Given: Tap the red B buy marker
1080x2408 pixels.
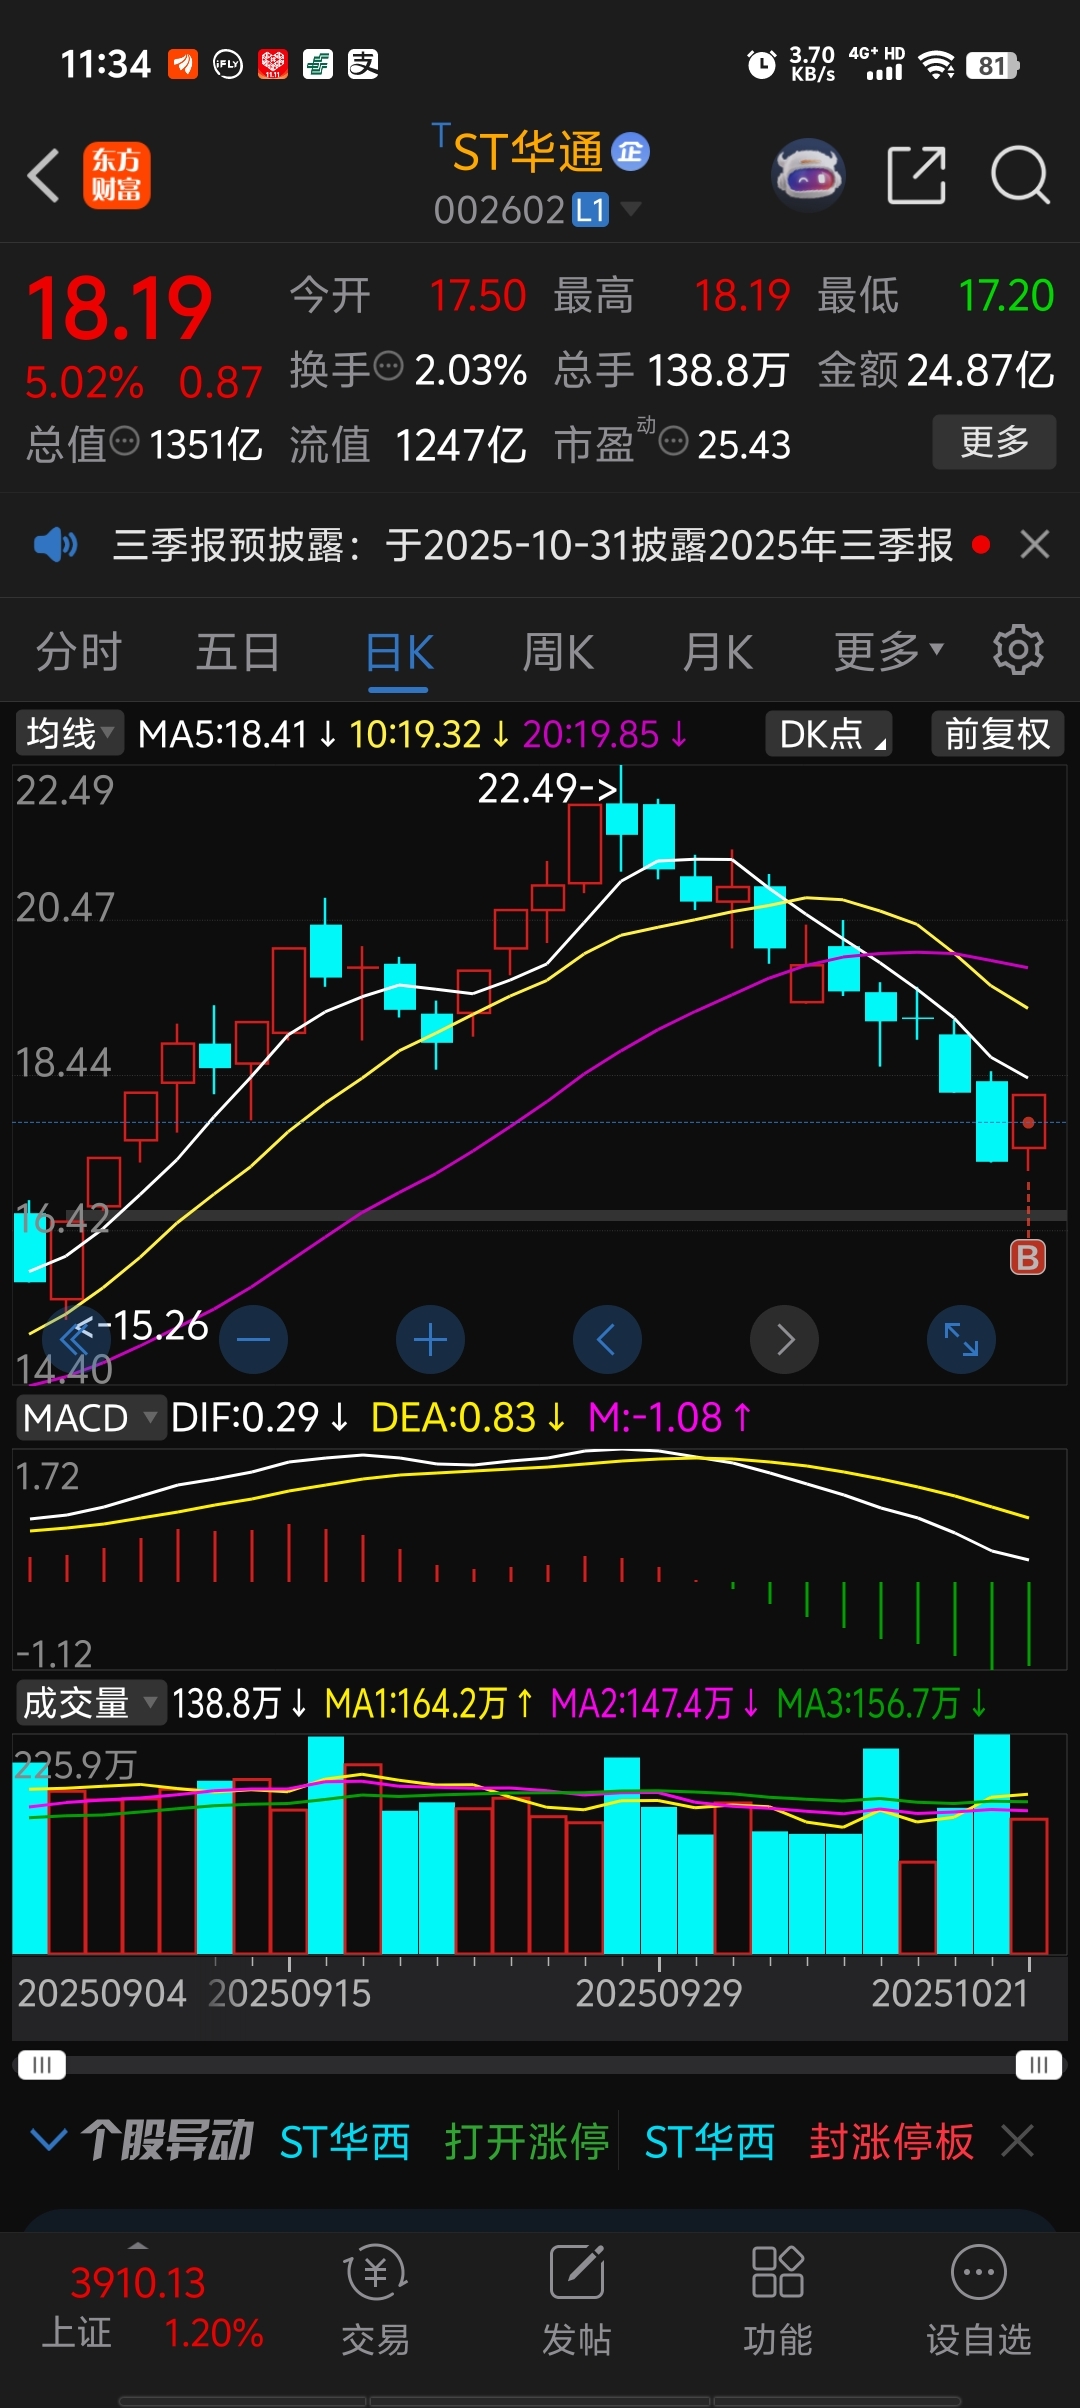Looking at the screenshot, I should point(1028,1257).
